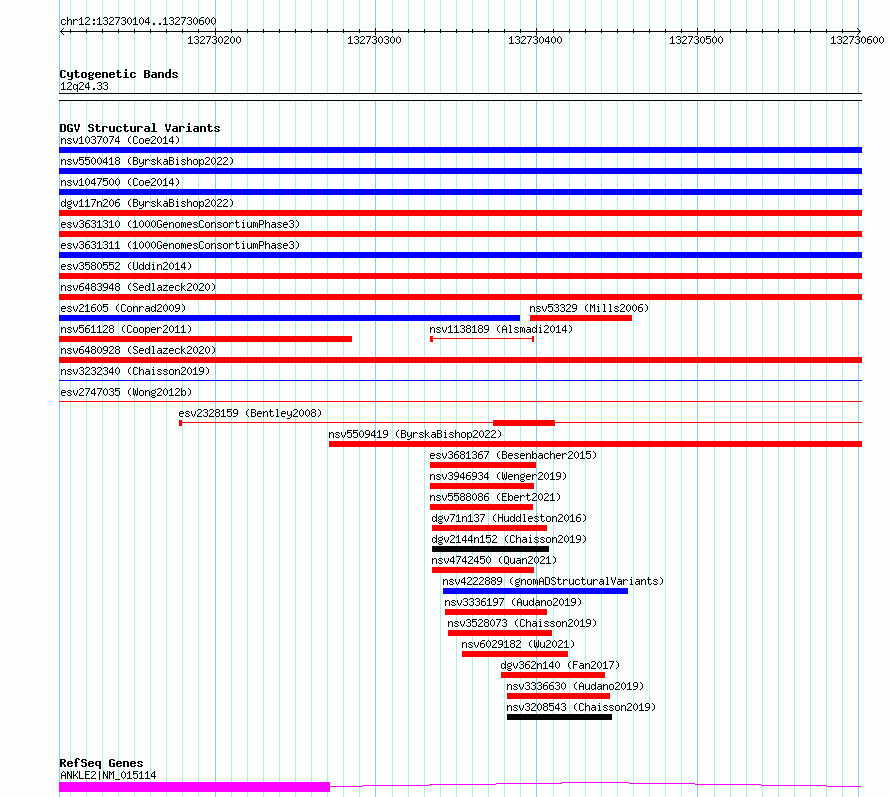Image resolution: width=890 pixels, height=797 pixels.
Task: Open esv3631311 (1000GenomesConsortiumPhase3) label
Action: pos(180,245)
